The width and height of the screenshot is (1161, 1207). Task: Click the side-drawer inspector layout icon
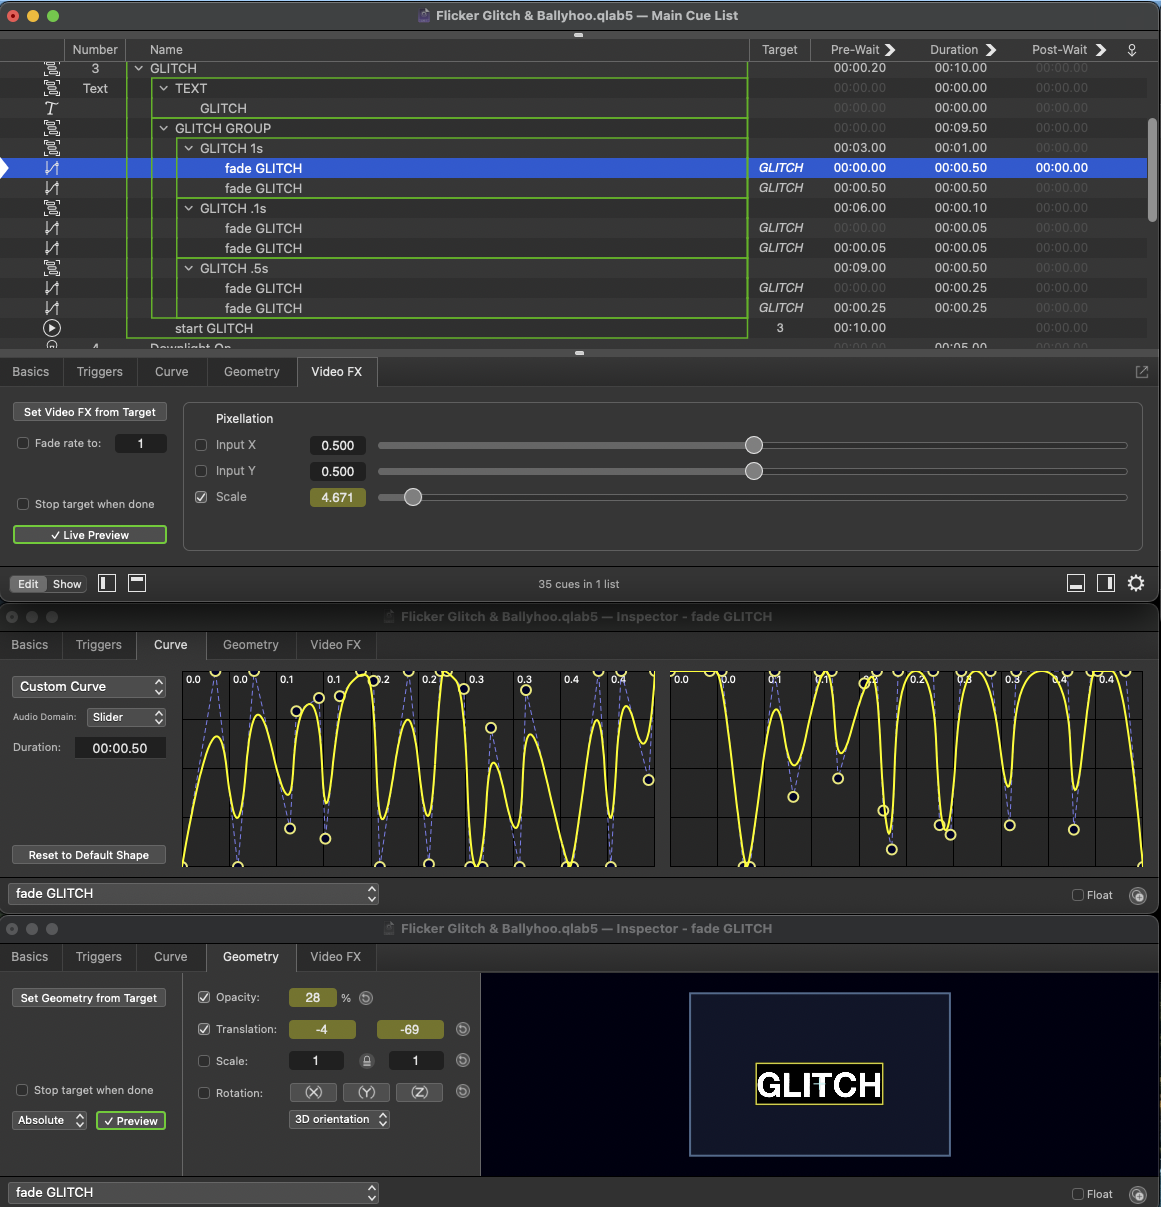(x=1104, y=583)
